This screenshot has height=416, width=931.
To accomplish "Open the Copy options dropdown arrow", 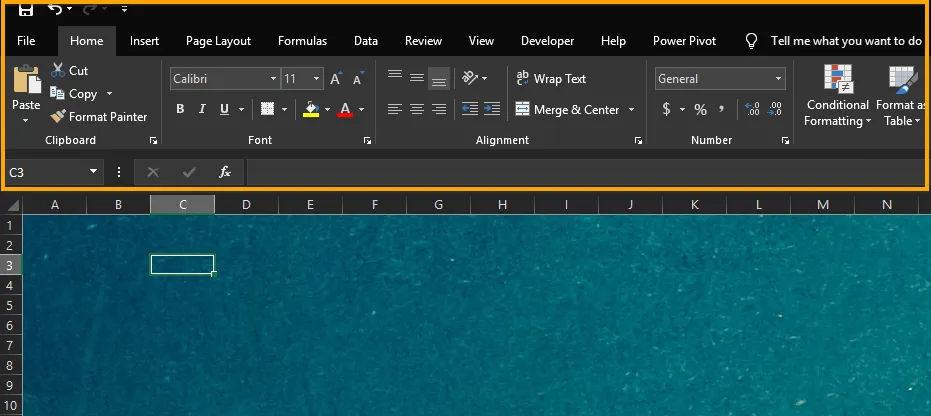I will coord(109,94).
